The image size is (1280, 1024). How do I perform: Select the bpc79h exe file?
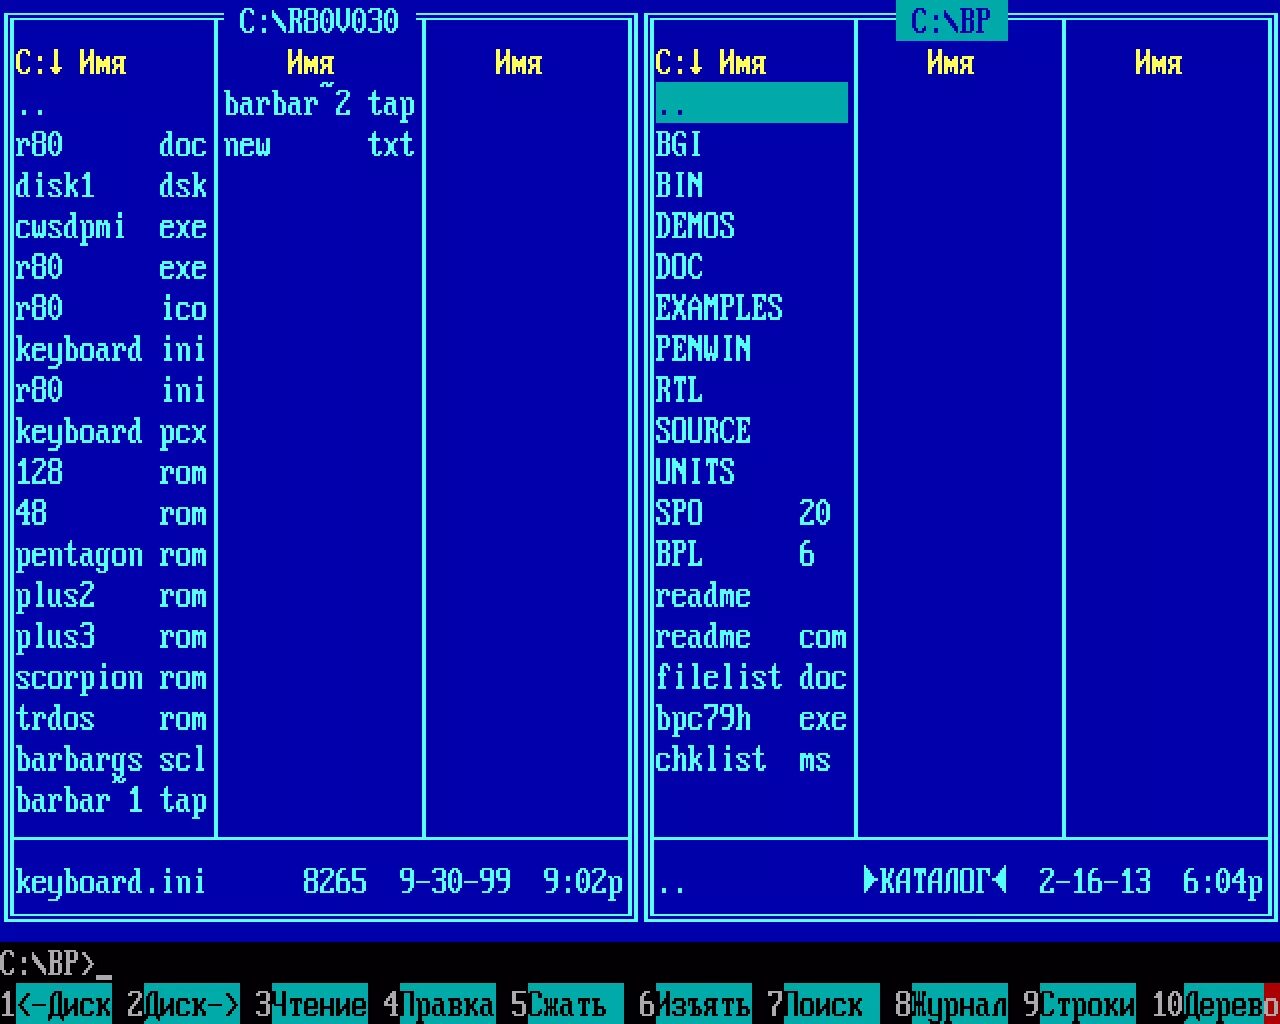tap(752, 719)
